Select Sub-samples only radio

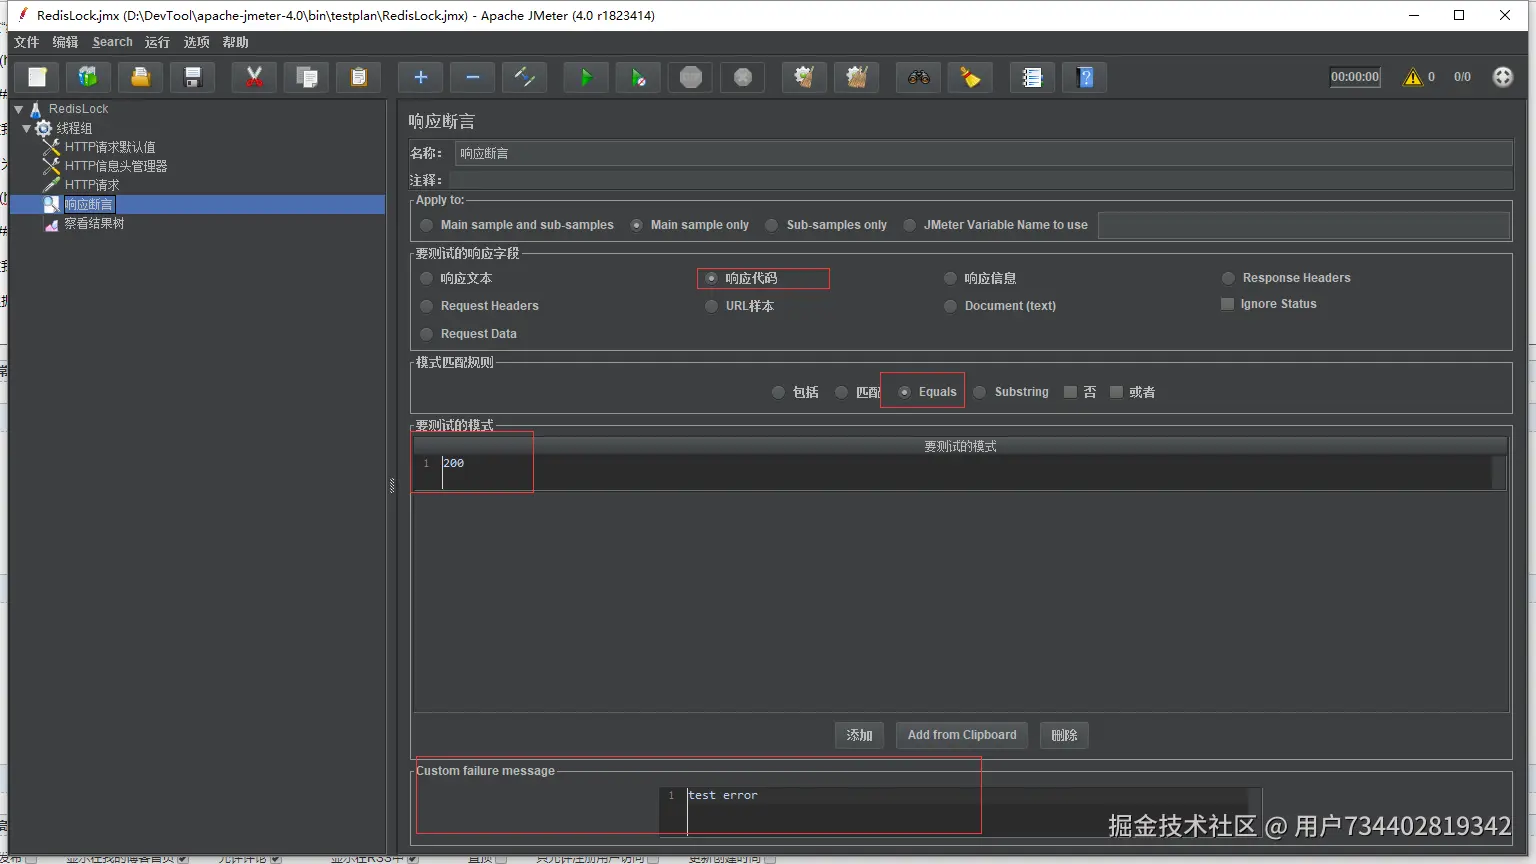771,225
